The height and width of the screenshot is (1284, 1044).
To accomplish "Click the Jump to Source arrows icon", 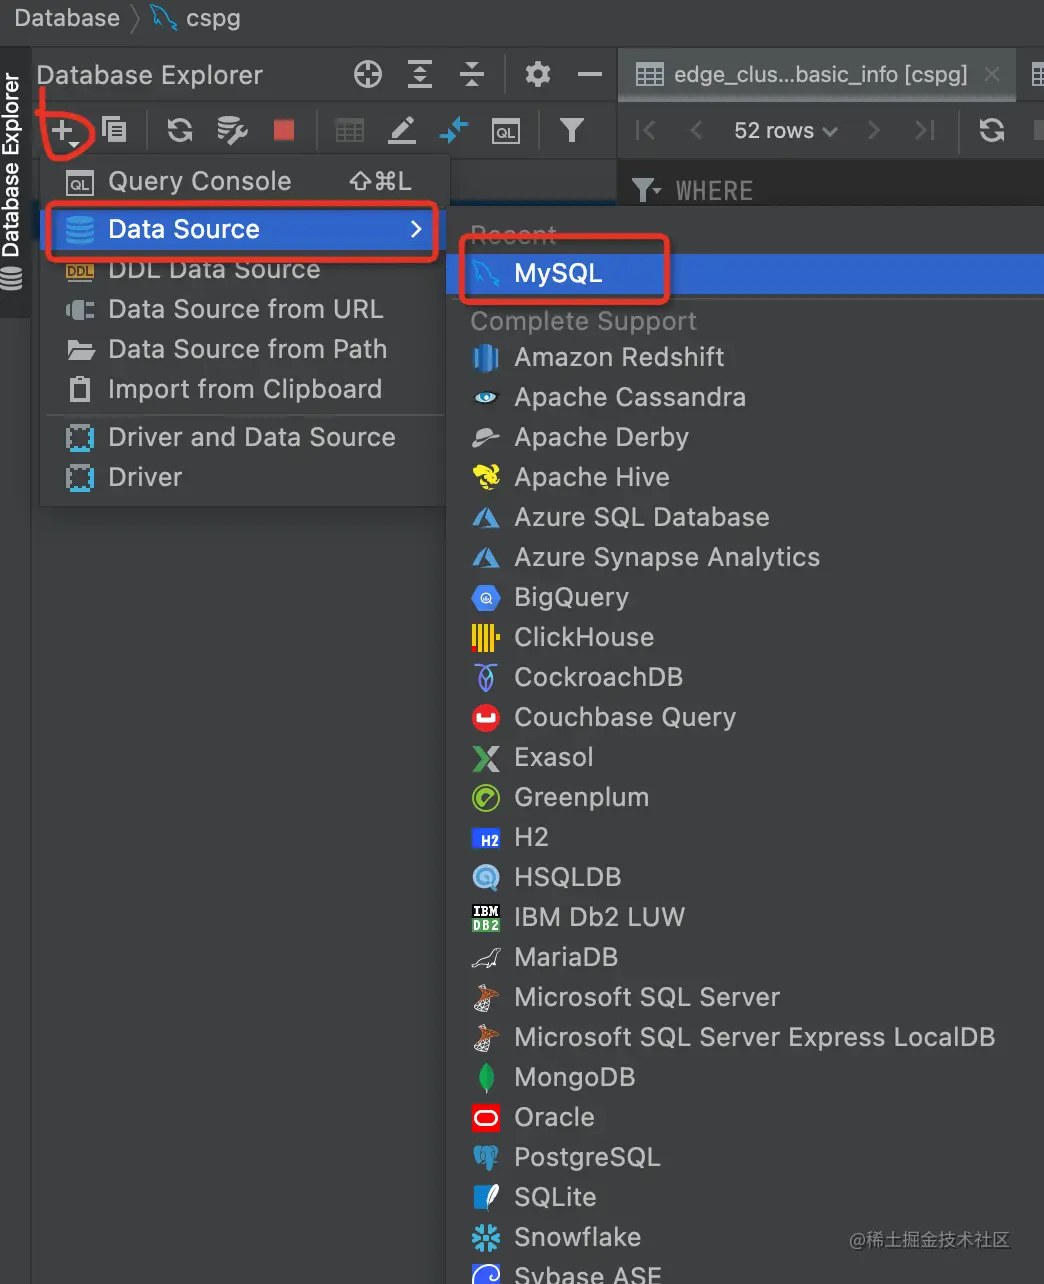I will (x=454, y=130).
